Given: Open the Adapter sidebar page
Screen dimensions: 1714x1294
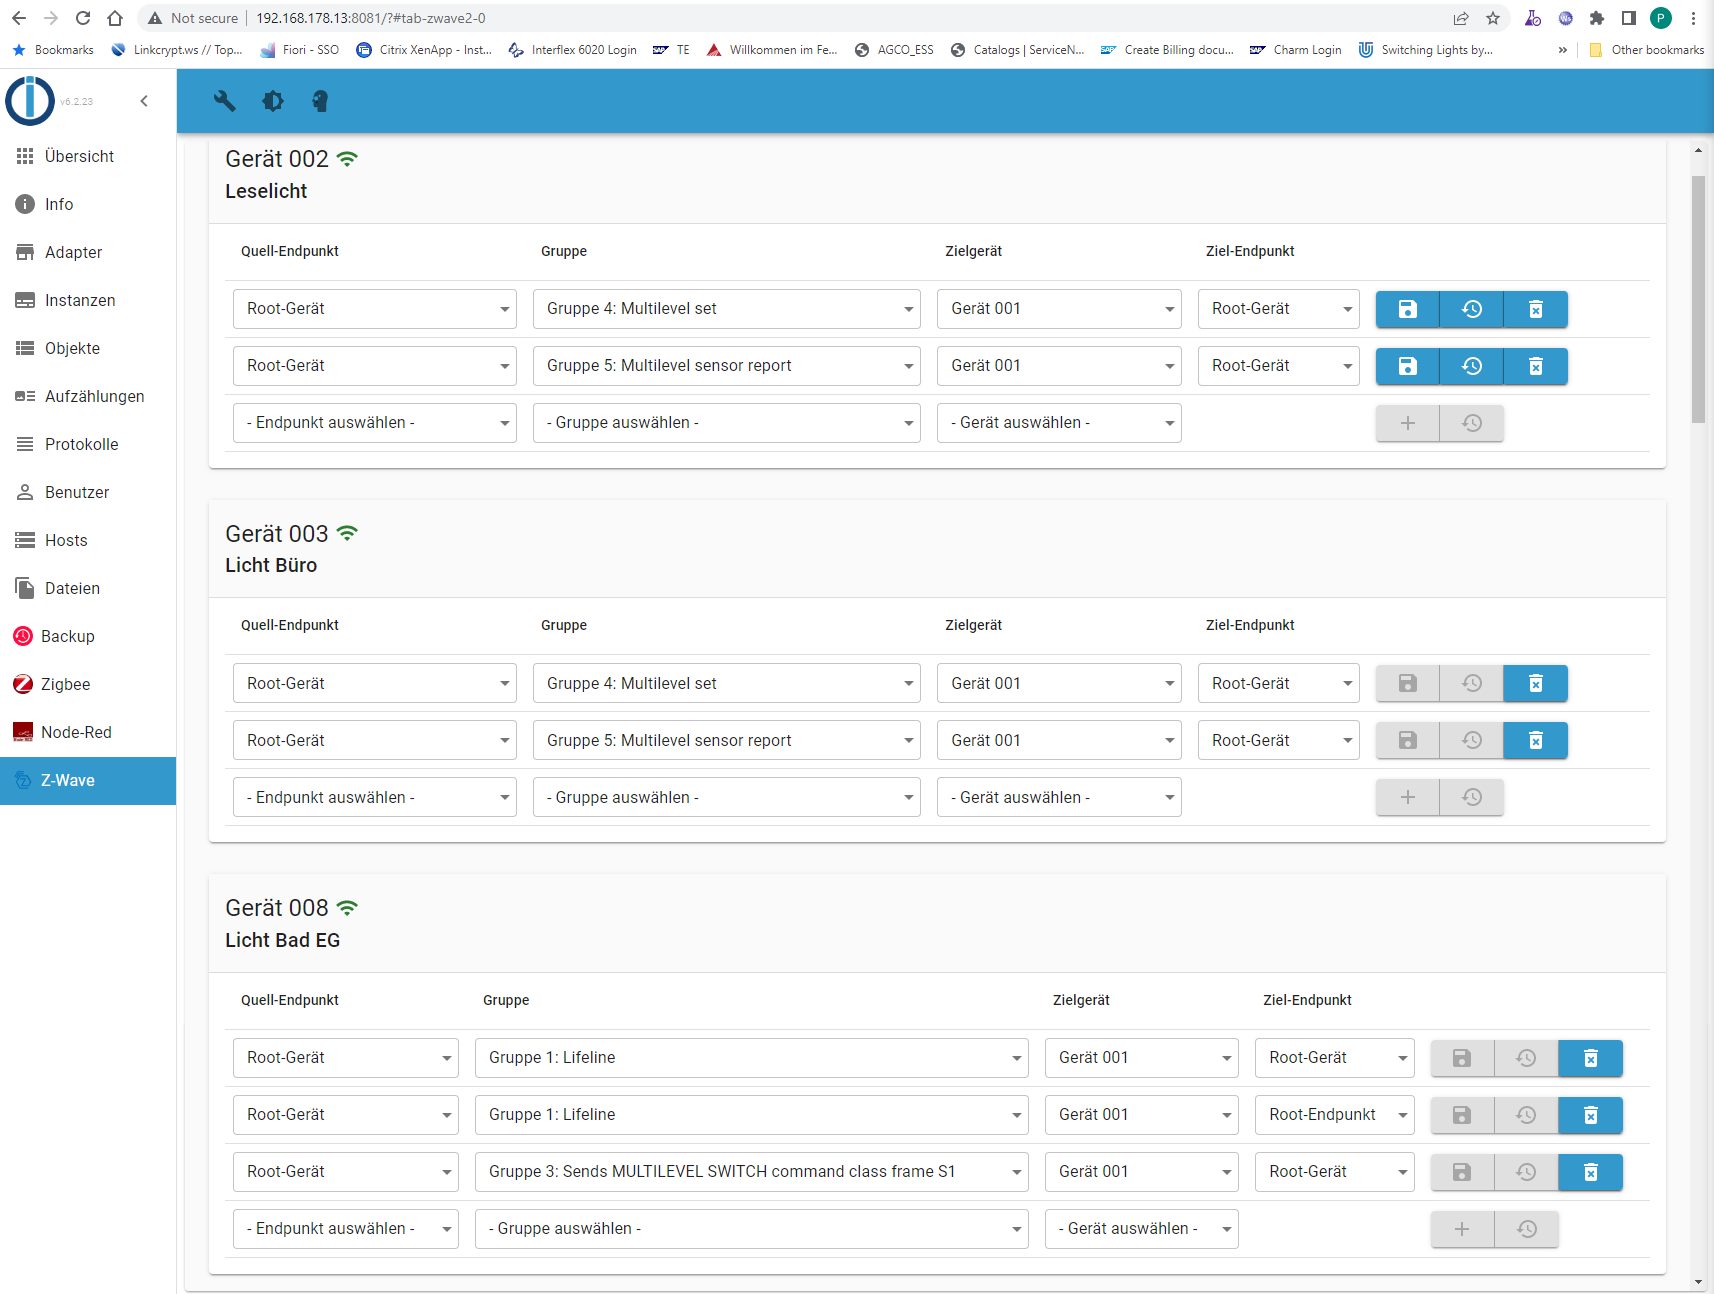Looking at the screenshot, I should click(88, 252).
